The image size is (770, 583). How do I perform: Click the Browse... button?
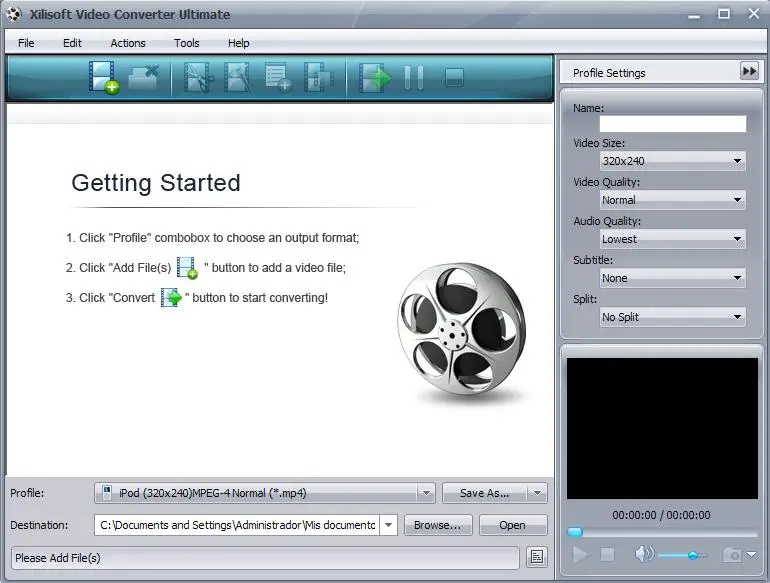pyautogui.click(x=438, y=525)
